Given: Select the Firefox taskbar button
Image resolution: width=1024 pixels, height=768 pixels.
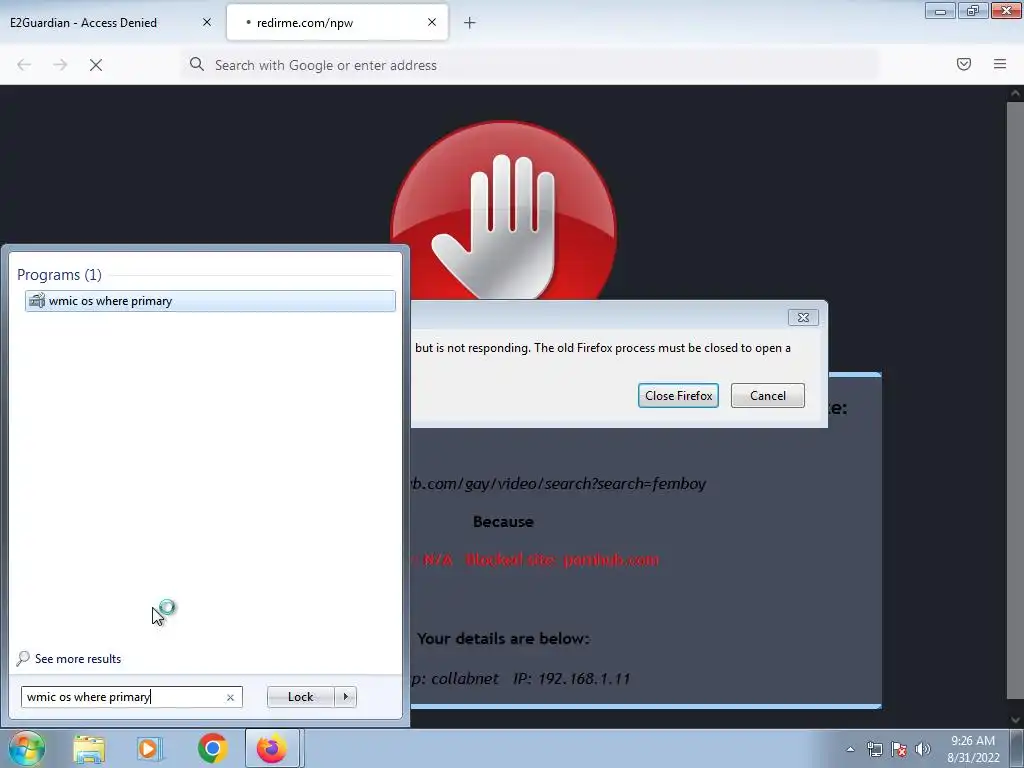Looking at the screenshot, I should pyautogui.click(x=272, y=749).
